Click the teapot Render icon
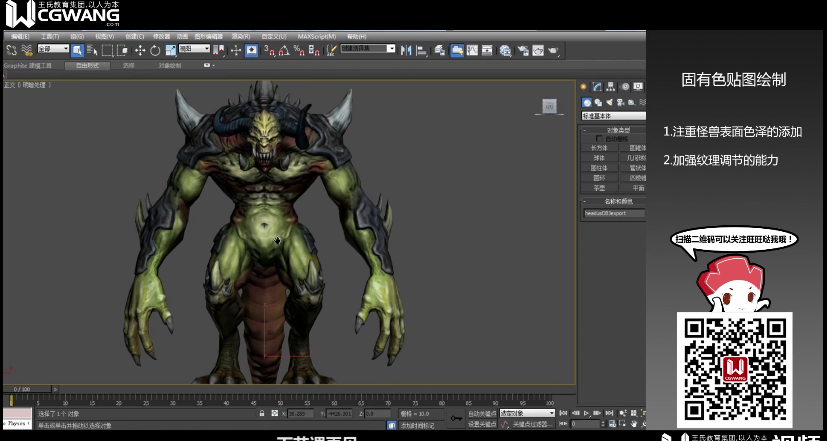Screen dimensions: 827x441 click(x=553, y=49)
